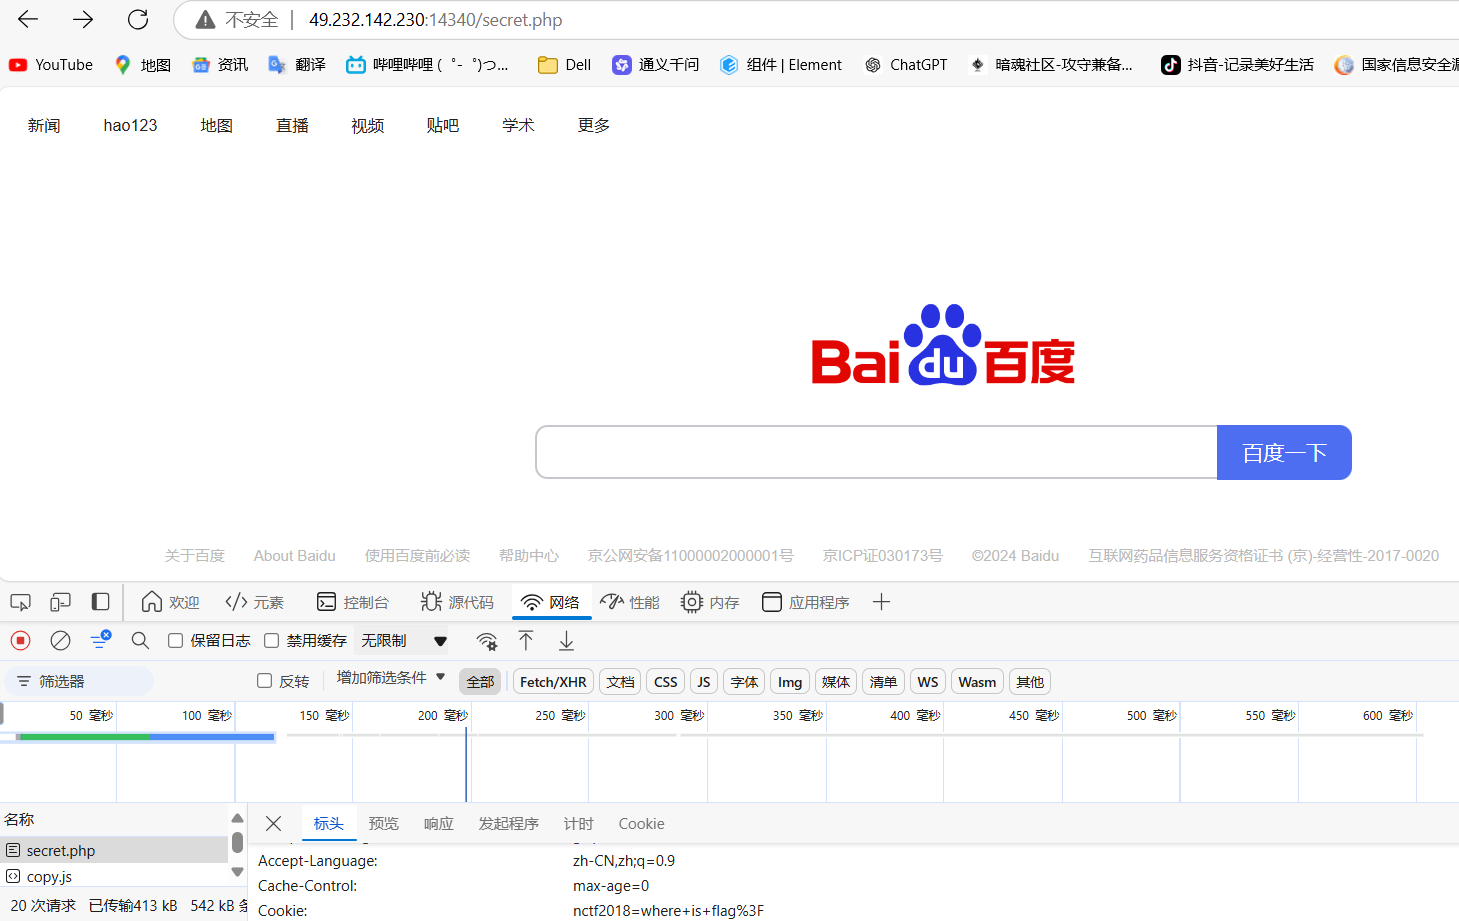Filter requests by Fetch/XHR
The image size is (1459, 921).
point(553,682)
